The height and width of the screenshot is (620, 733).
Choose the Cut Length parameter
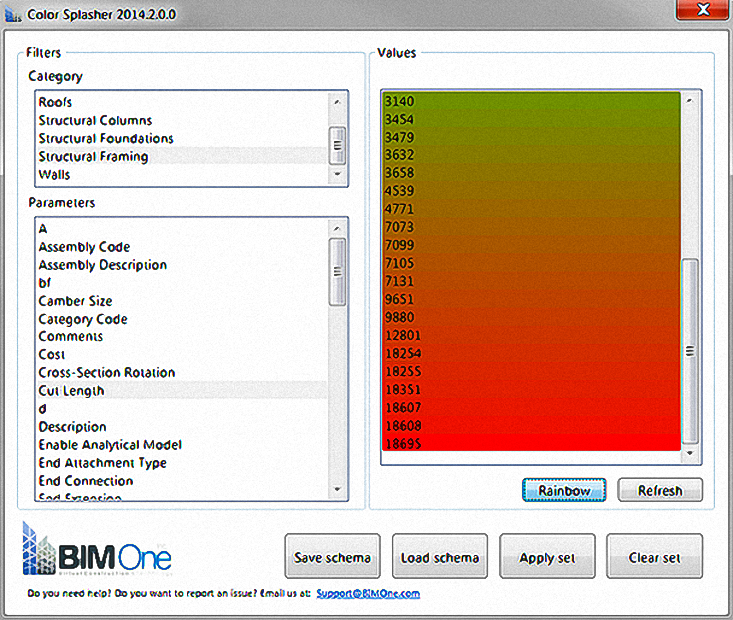71,391
